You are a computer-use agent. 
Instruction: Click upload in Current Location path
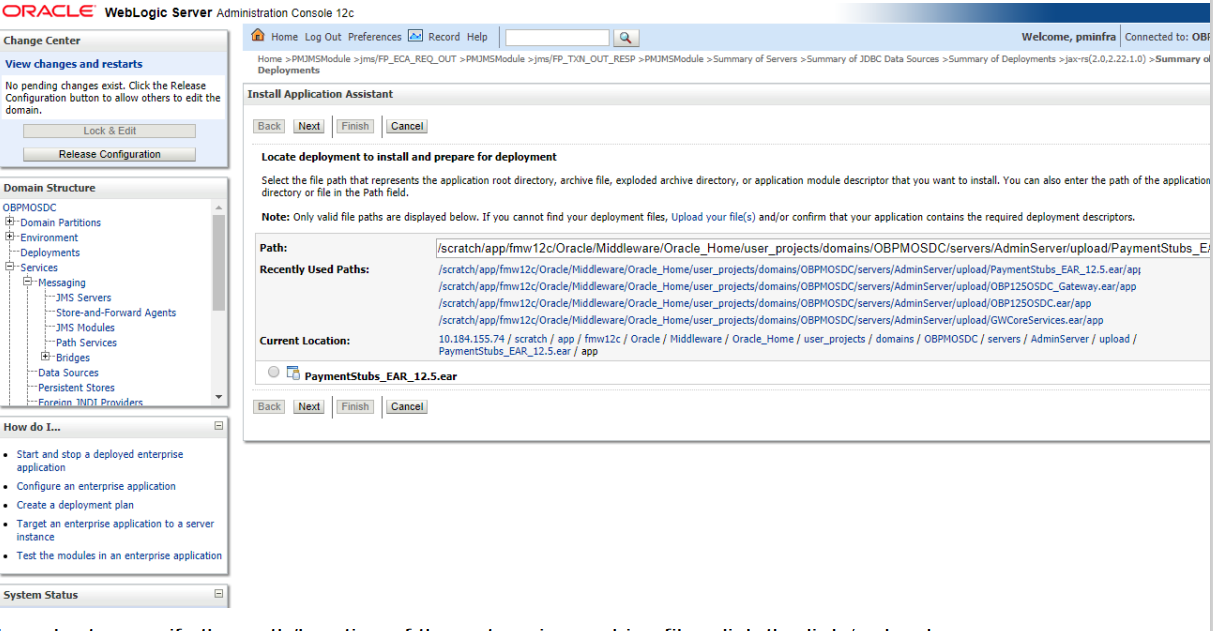tap(1114, 339)
